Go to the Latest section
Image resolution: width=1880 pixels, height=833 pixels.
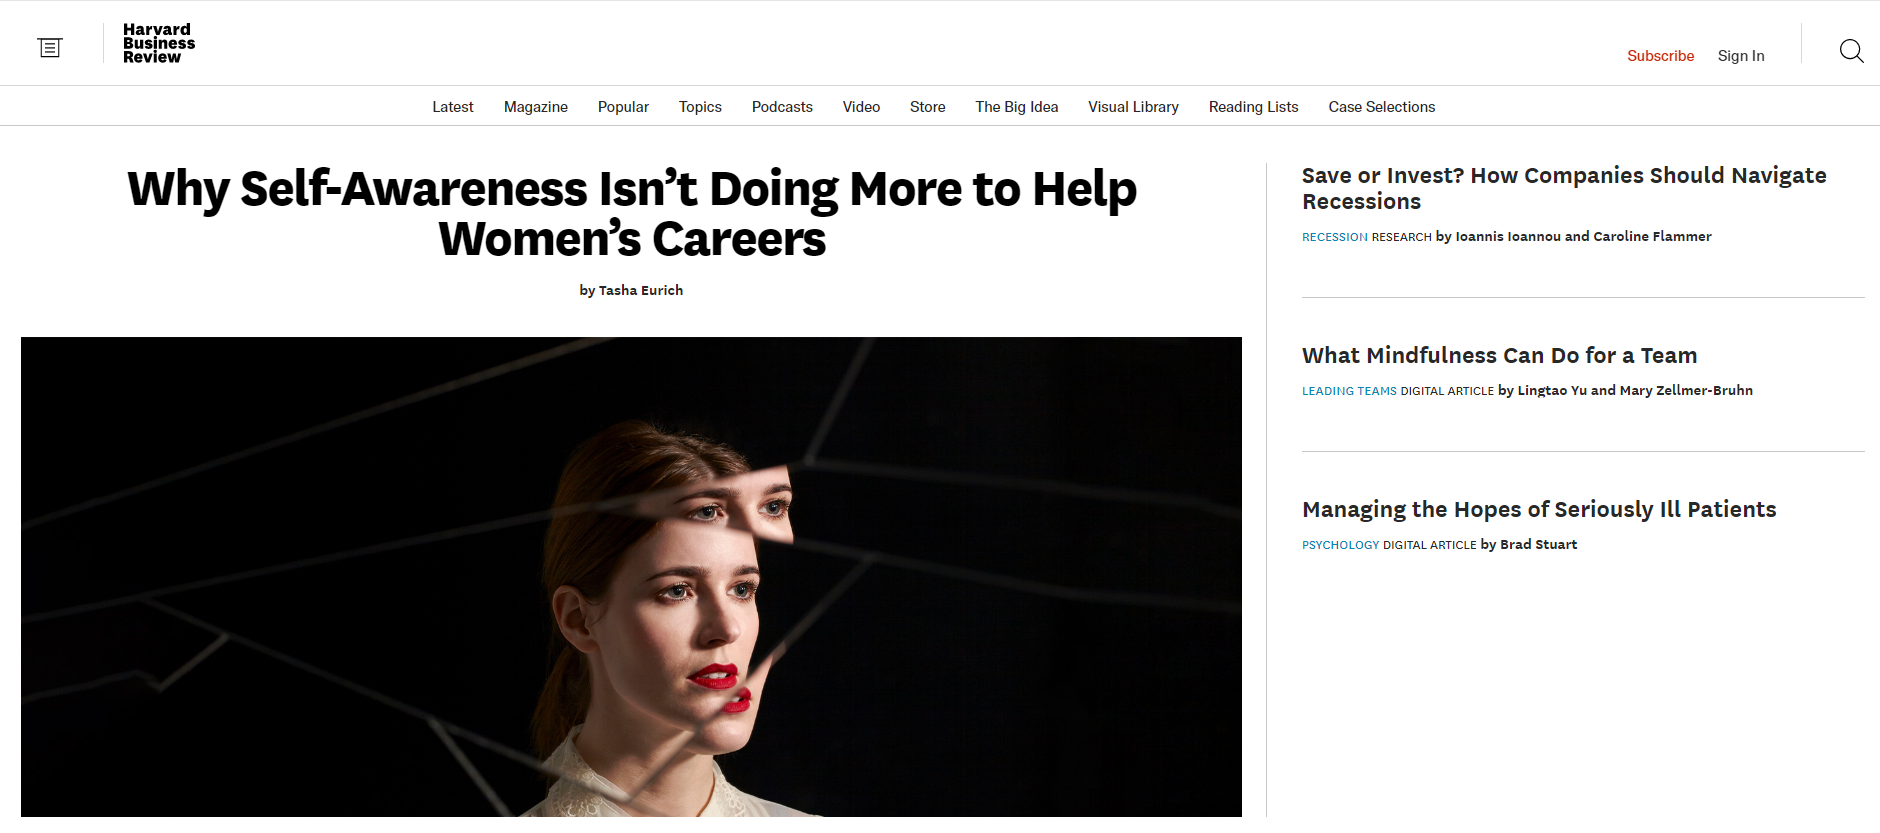[x=453, y=107]
